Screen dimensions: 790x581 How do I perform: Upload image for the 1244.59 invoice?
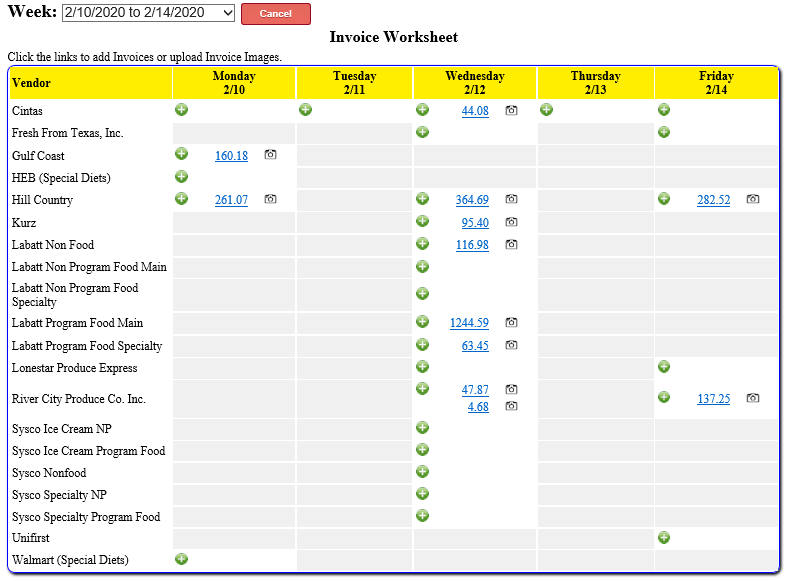(511, 322)
